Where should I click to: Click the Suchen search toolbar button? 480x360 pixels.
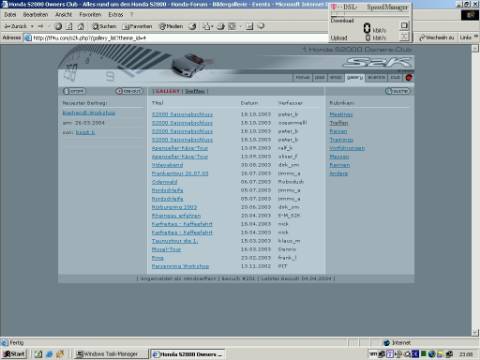pos(105,26)
